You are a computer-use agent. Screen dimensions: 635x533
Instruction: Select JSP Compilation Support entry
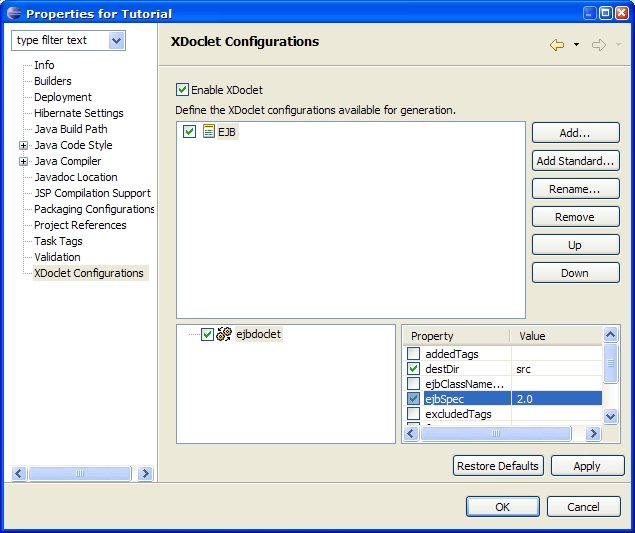click(x=92, y=193)
